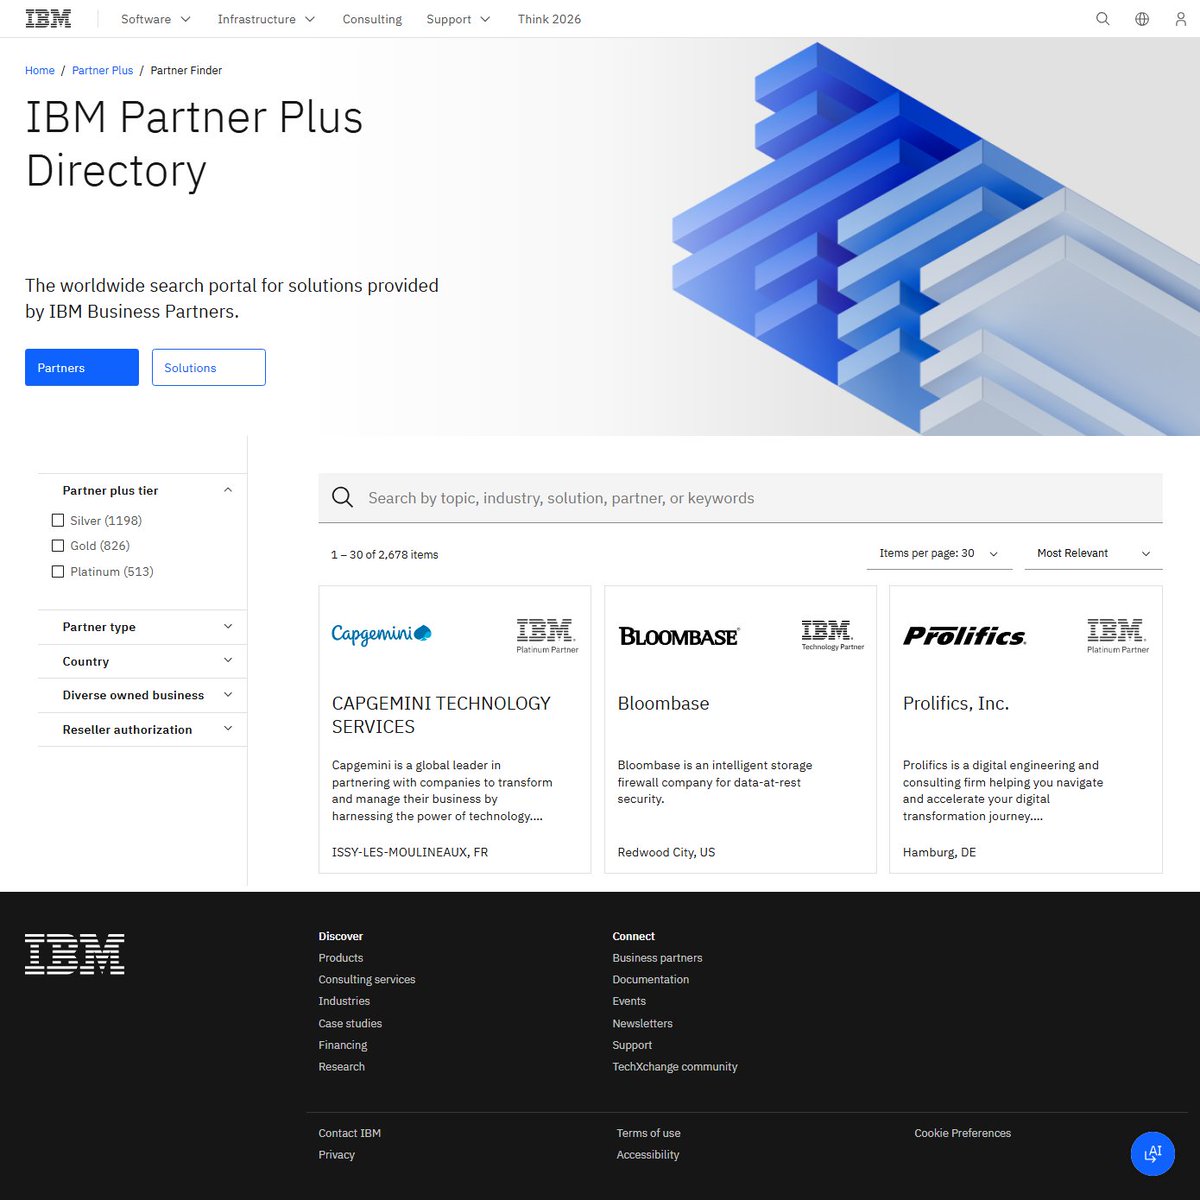Open the Prolifics, Inc. card title
Screen dimensions: 1200x1200
[x=956, y=703]
